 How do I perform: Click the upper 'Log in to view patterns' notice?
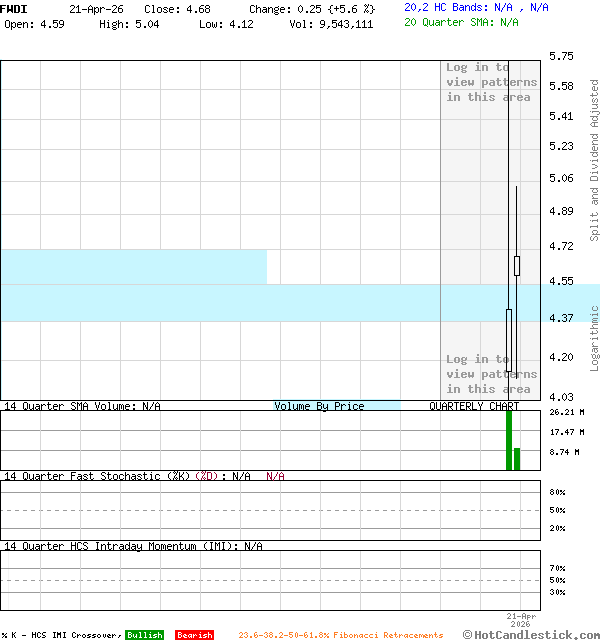tap(491, 82)
